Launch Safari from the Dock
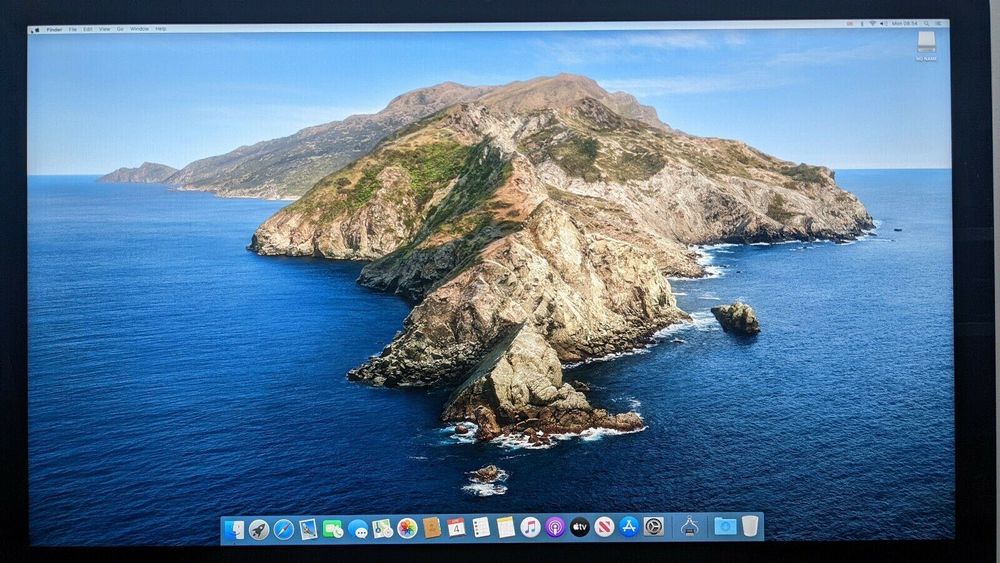Image resolution: width=1000 pixels, height=563 pixels. tap(284, 529)
